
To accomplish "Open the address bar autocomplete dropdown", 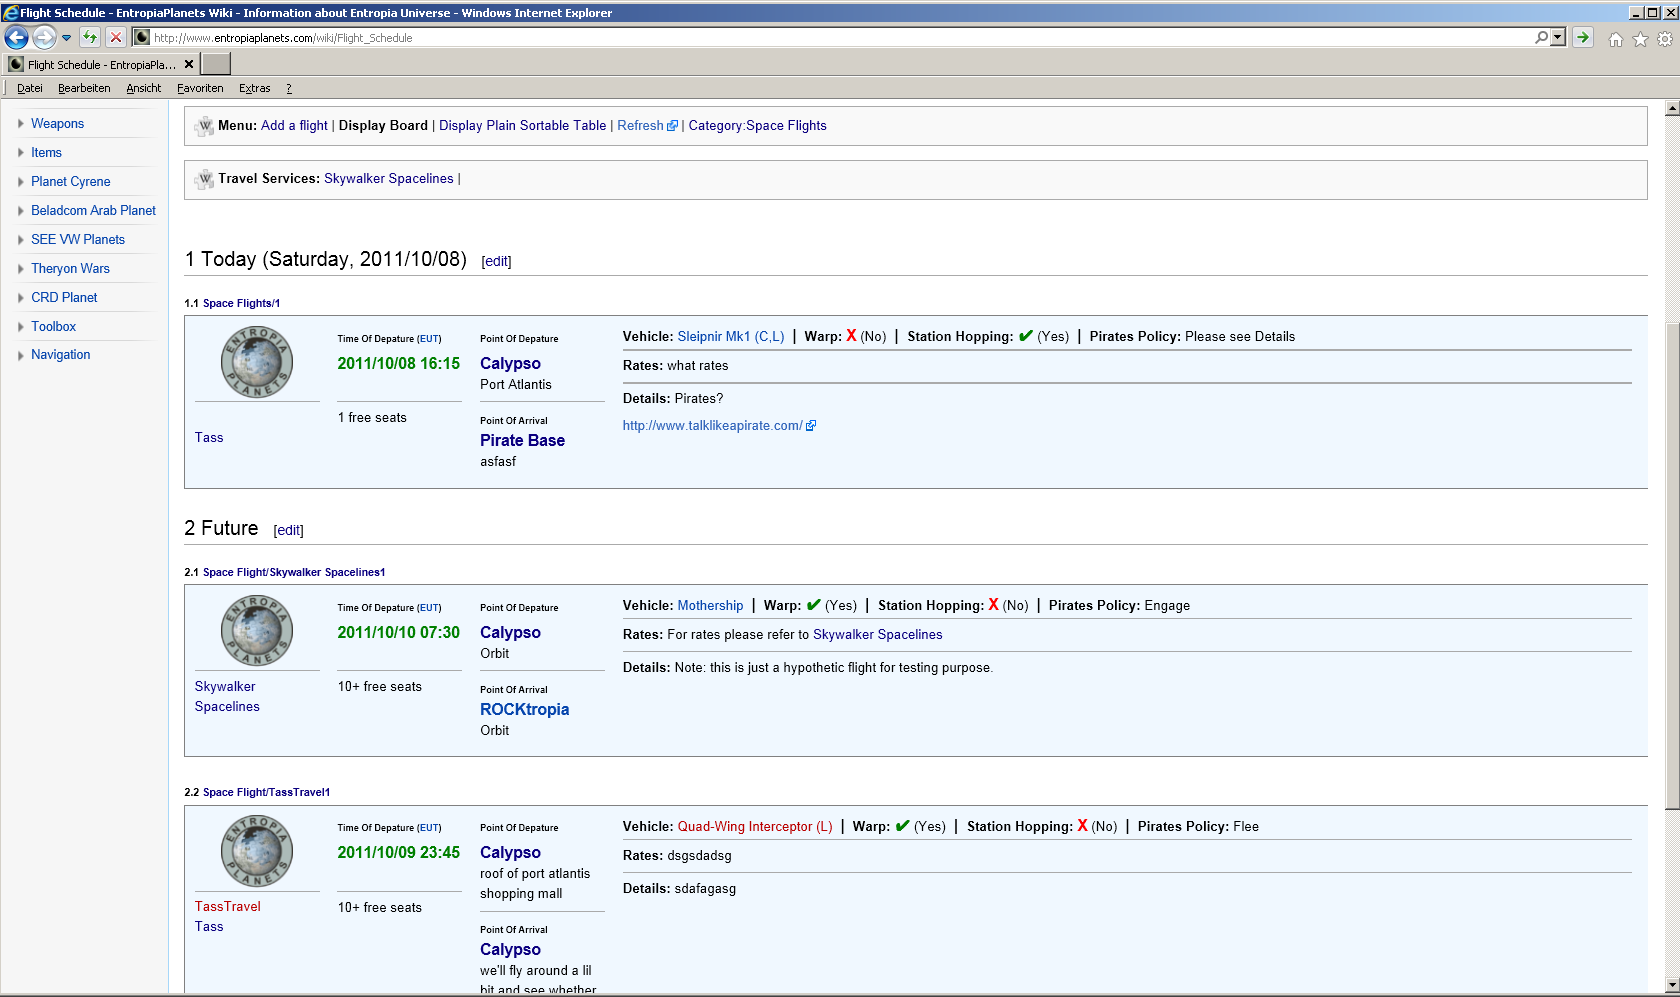I will pyautogui.click(x=1558, y=38).
